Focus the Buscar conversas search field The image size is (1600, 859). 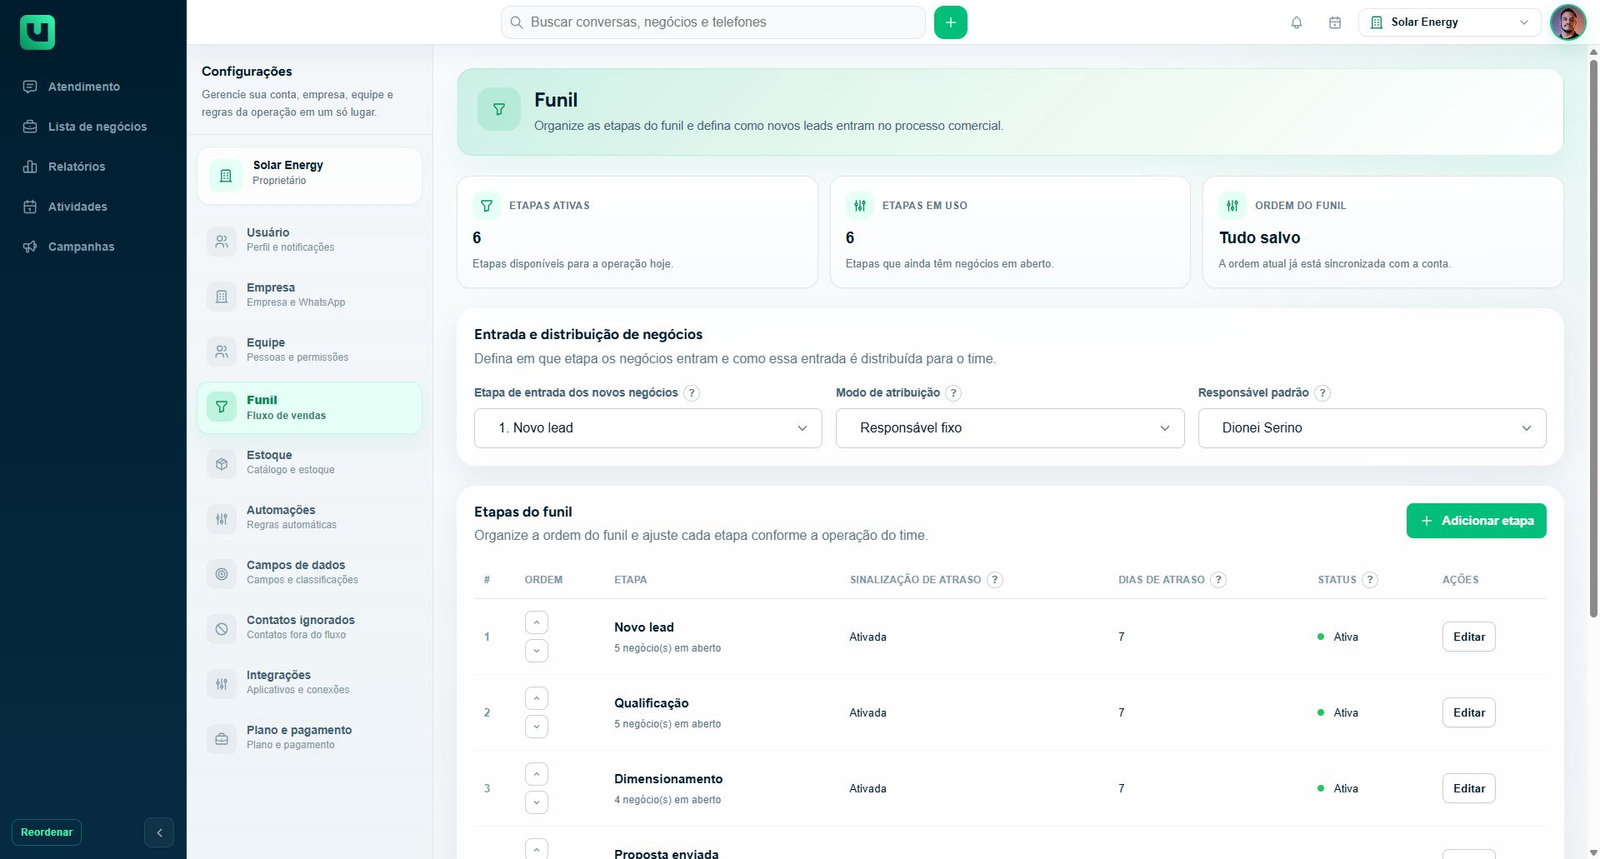point(713,22)
